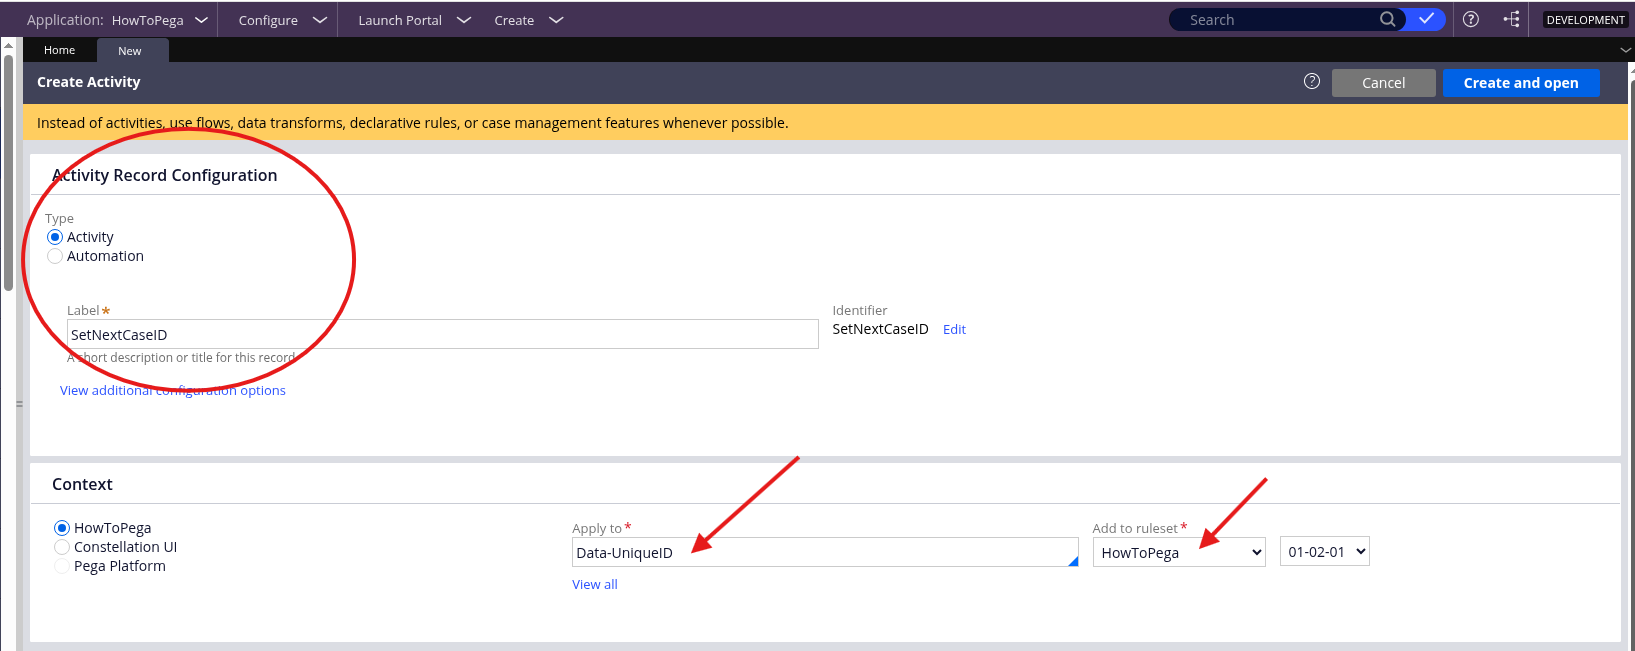Open the Add to ruleset HowToPega dropdown
This screenshot has width=1635, height=651.
[1178, 552]
